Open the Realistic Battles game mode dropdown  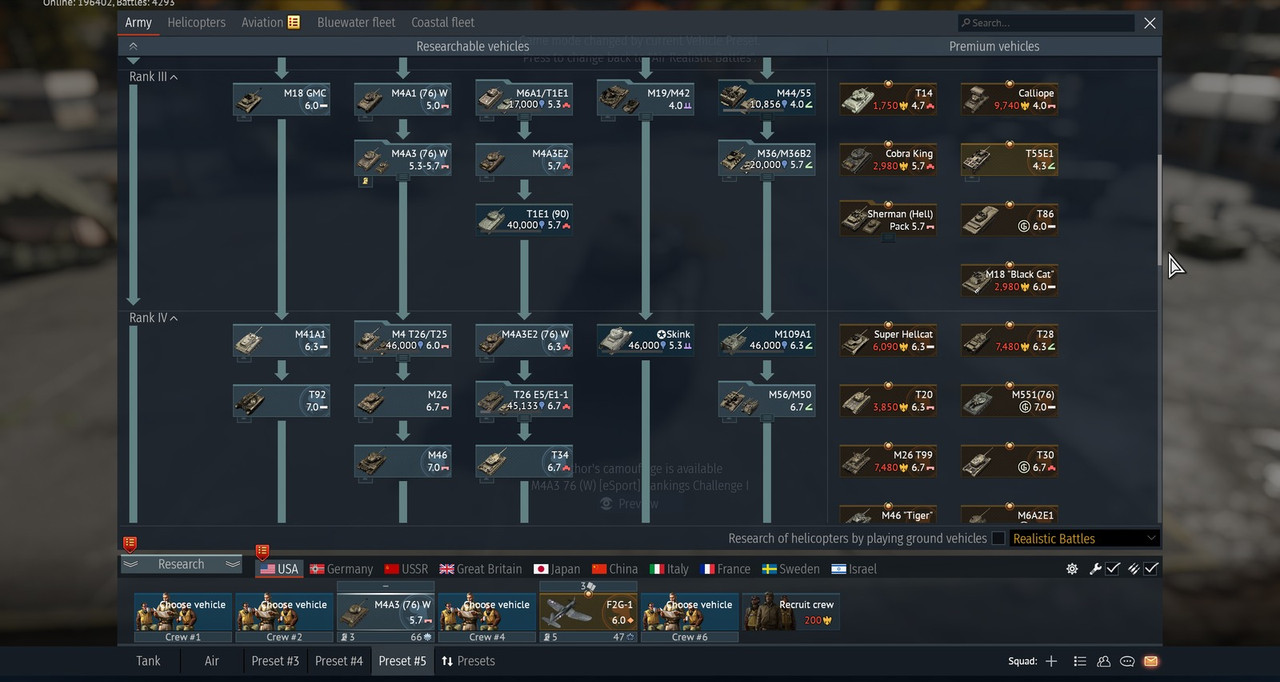(x=1085, y=538)
